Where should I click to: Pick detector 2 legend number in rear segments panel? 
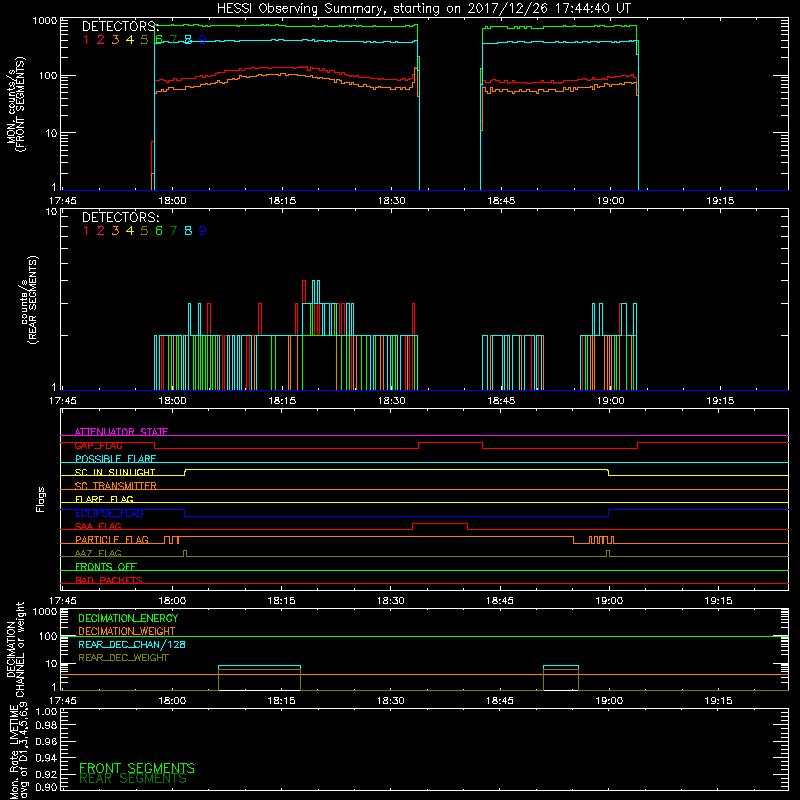point(101,231)
